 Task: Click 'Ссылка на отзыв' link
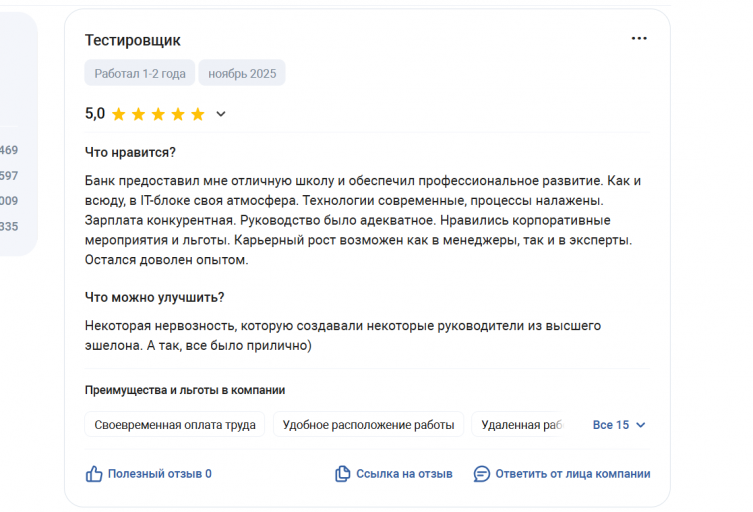(x=404, y=474)
